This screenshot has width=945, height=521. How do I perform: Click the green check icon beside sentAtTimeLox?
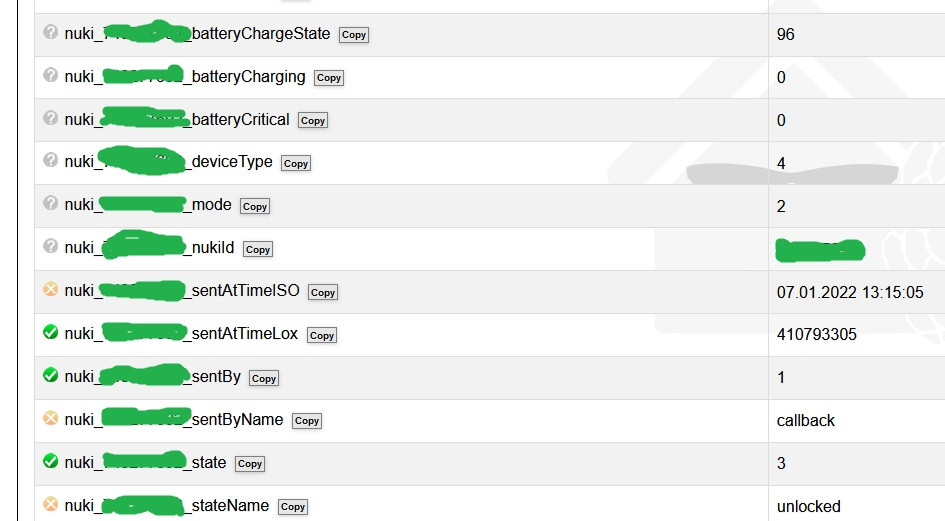51,332
